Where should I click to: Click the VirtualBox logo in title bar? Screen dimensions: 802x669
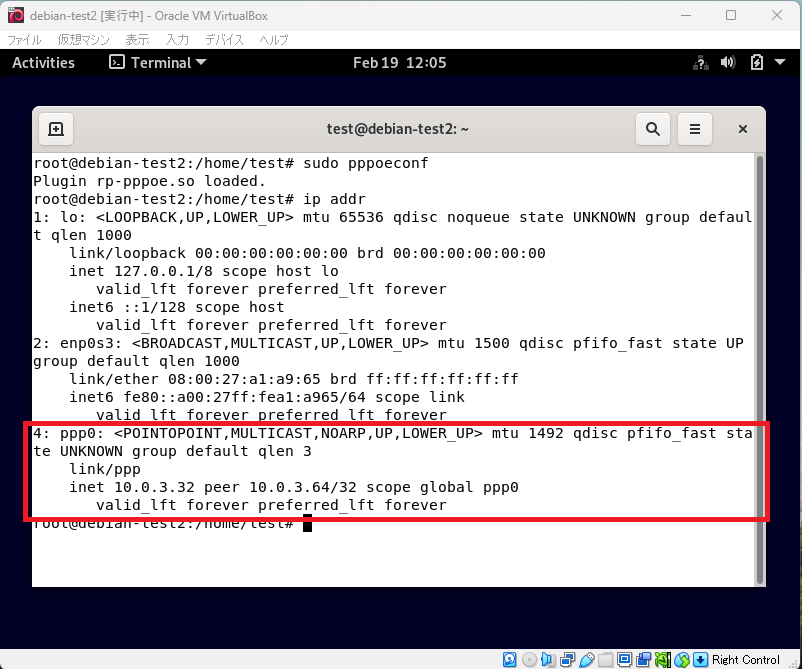(x=16, y=15)
